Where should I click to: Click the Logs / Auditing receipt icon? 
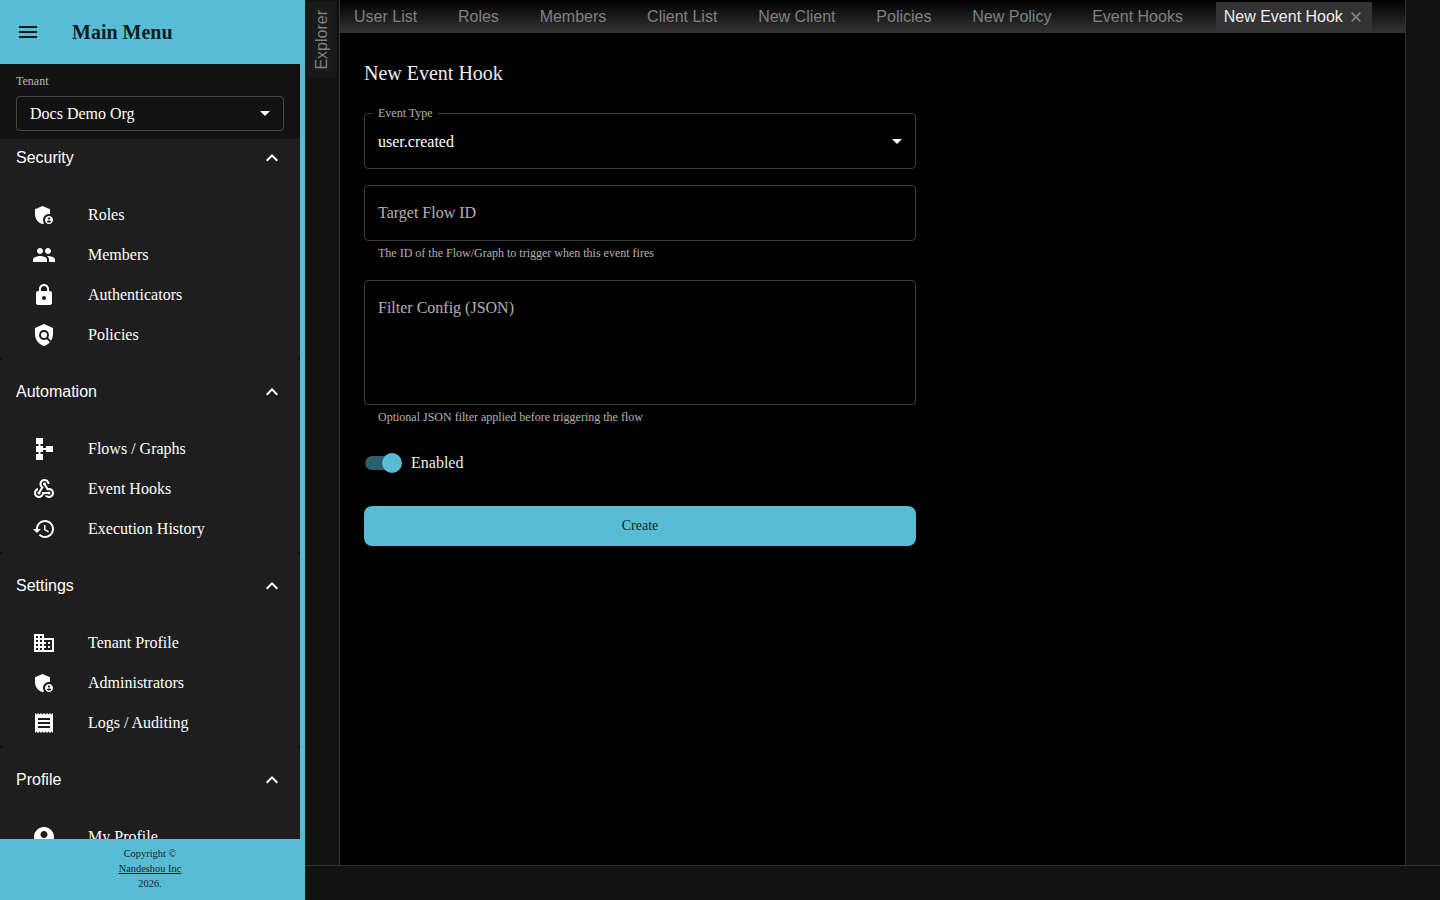pos(44,723)
